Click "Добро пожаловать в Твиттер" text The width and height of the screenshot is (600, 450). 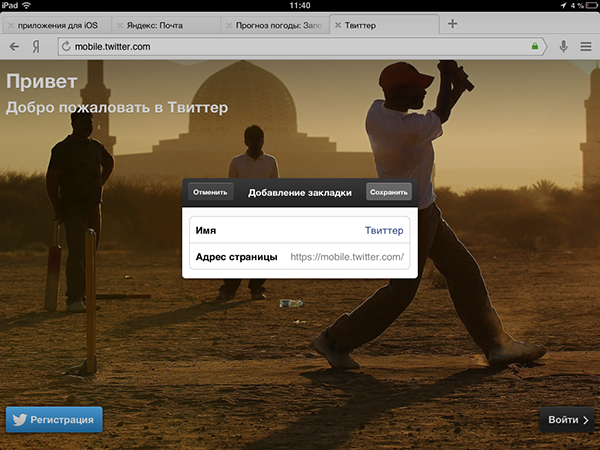click(x=117, y=108)
